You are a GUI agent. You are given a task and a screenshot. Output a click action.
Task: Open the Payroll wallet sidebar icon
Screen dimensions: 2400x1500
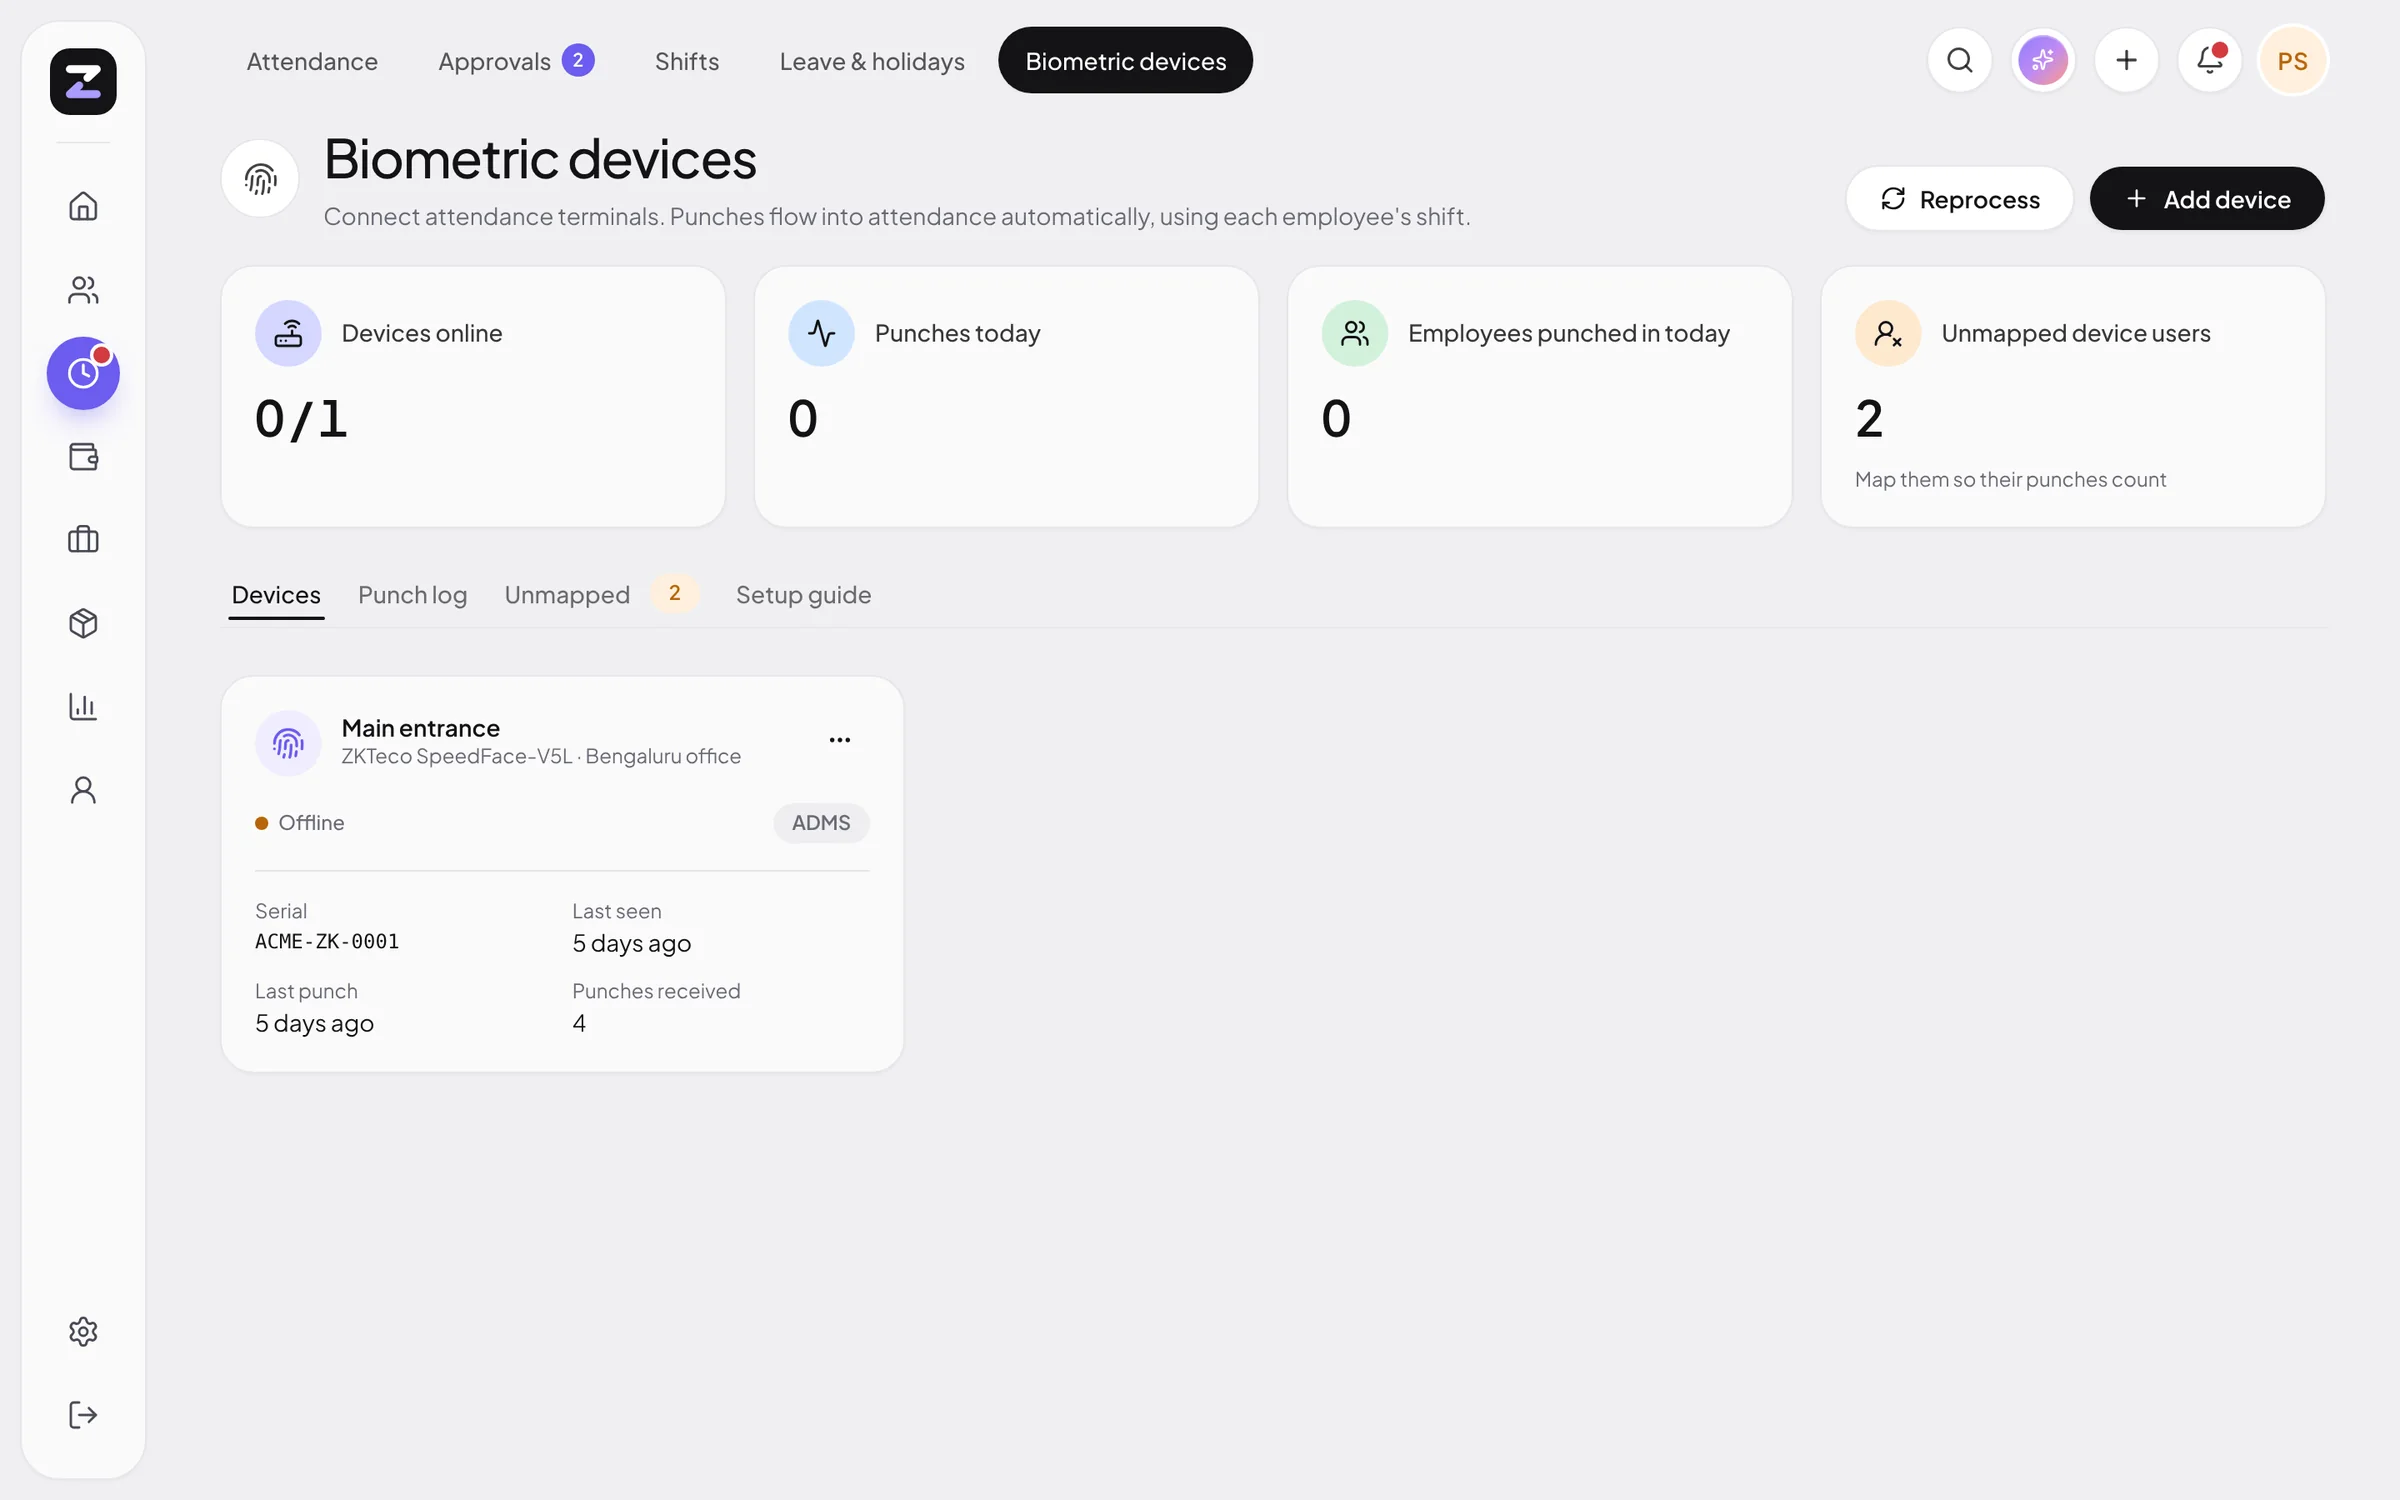[83, 457]
